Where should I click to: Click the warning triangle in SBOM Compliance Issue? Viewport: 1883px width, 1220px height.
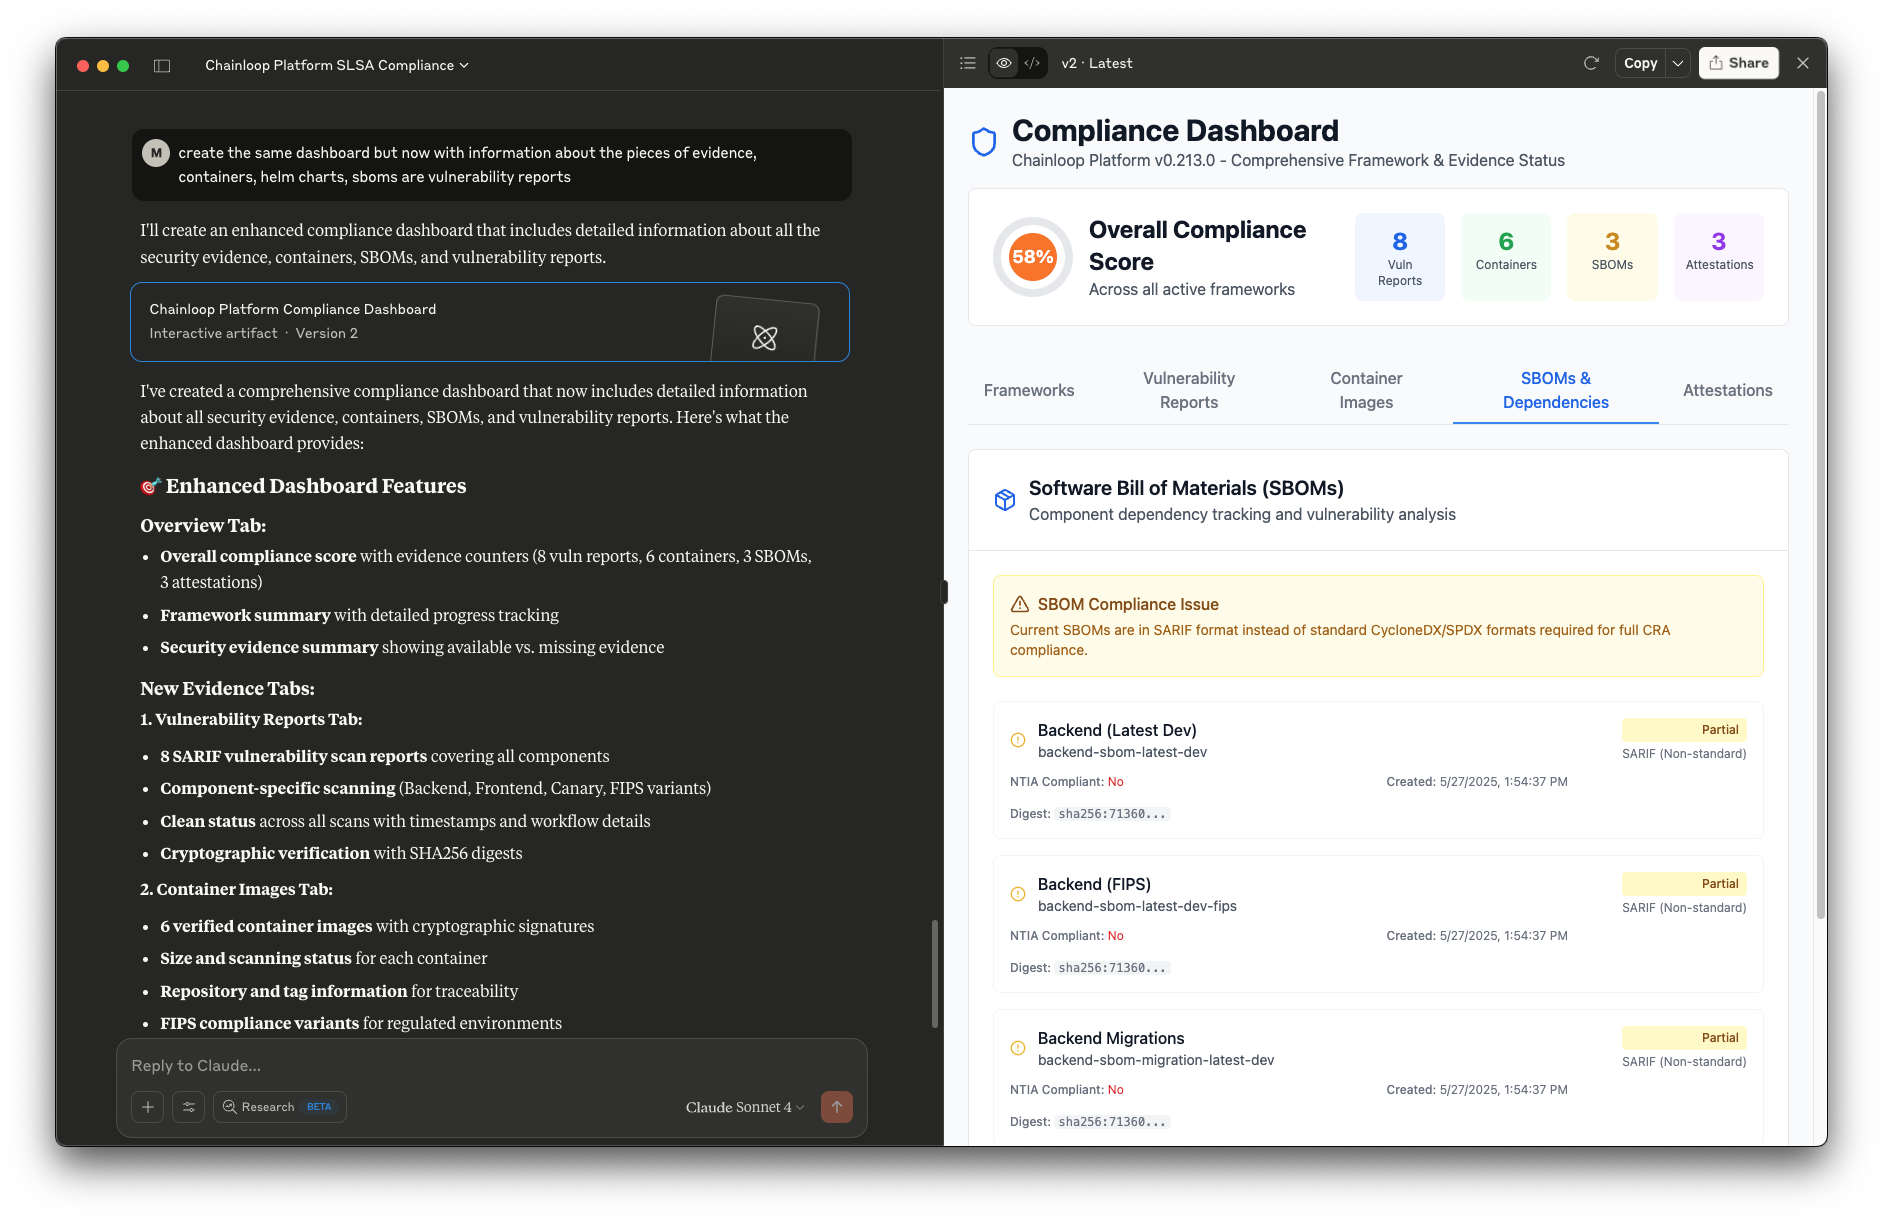point(1019,604)
